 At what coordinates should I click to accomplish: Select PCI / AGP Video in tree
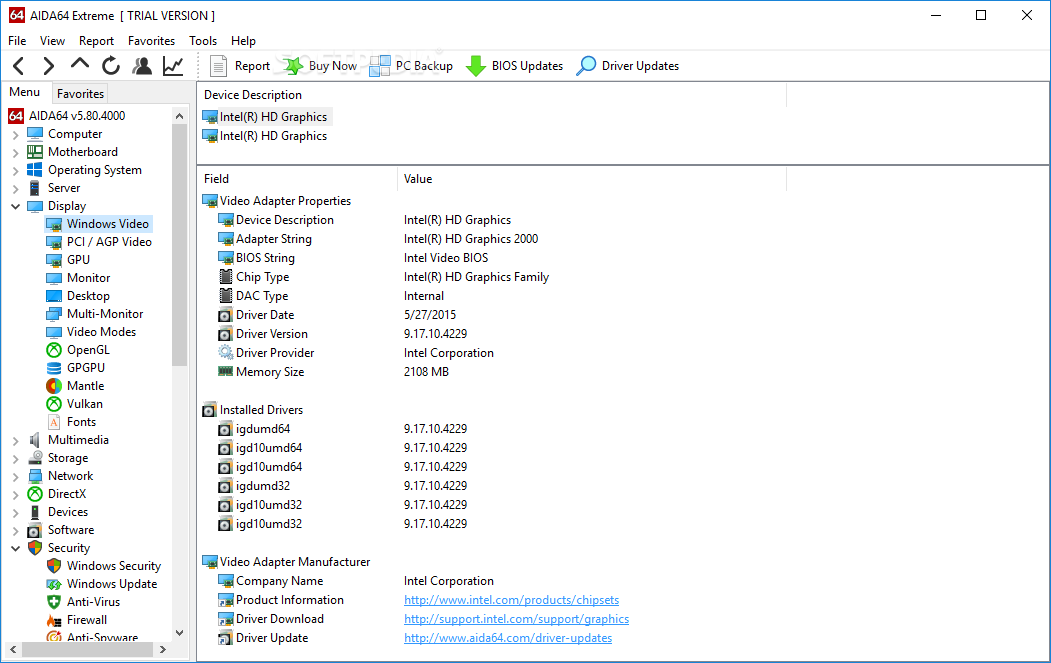click(109, 242)
